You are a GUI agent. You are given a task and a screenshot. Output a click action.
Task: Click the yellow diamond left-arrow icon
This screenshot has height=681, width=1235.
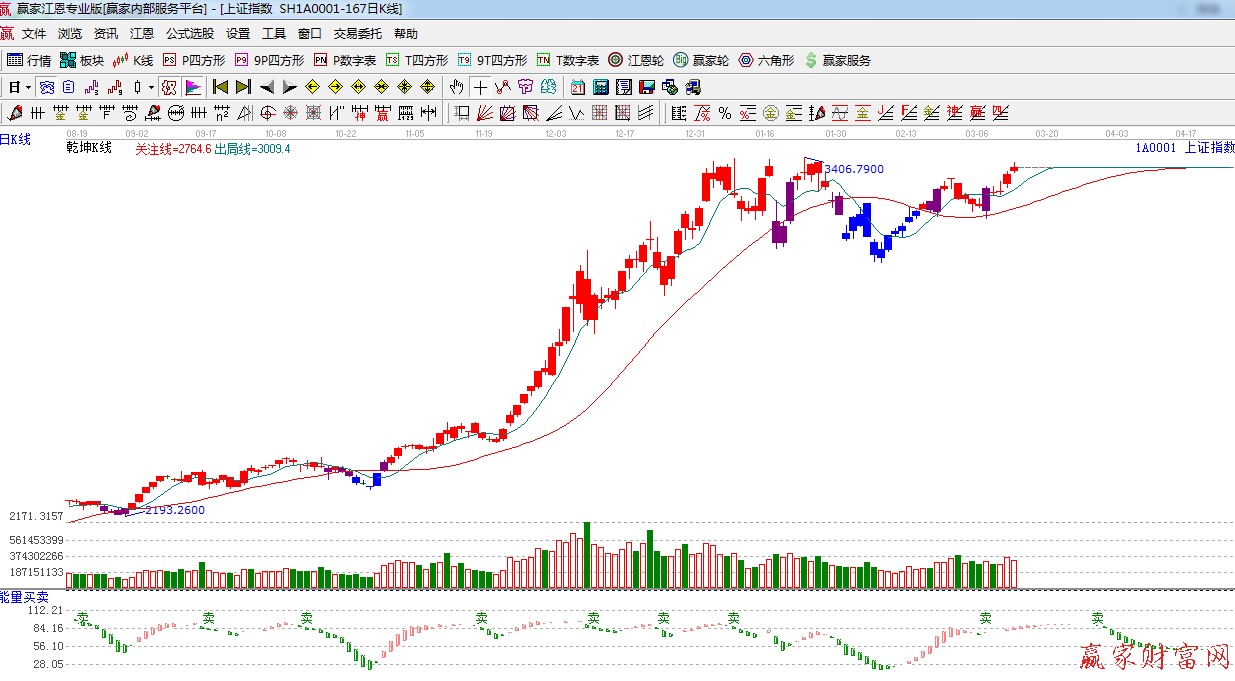coord(312,87)
